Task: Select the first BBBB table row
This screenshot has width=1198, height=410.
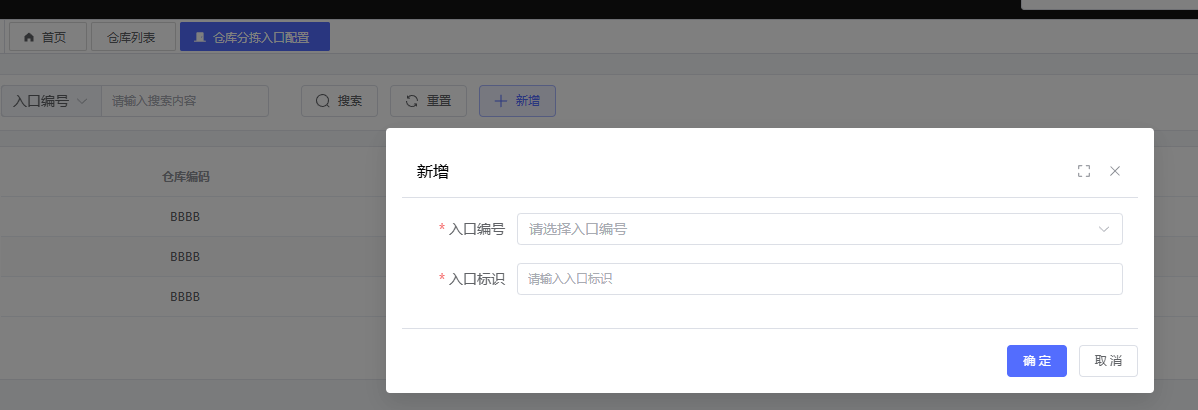Action: tap(185, 216)
